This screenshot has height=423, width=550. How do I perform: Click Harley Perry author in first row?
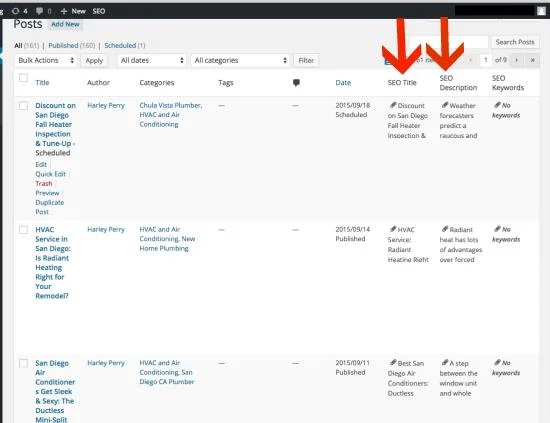point(106,106)
